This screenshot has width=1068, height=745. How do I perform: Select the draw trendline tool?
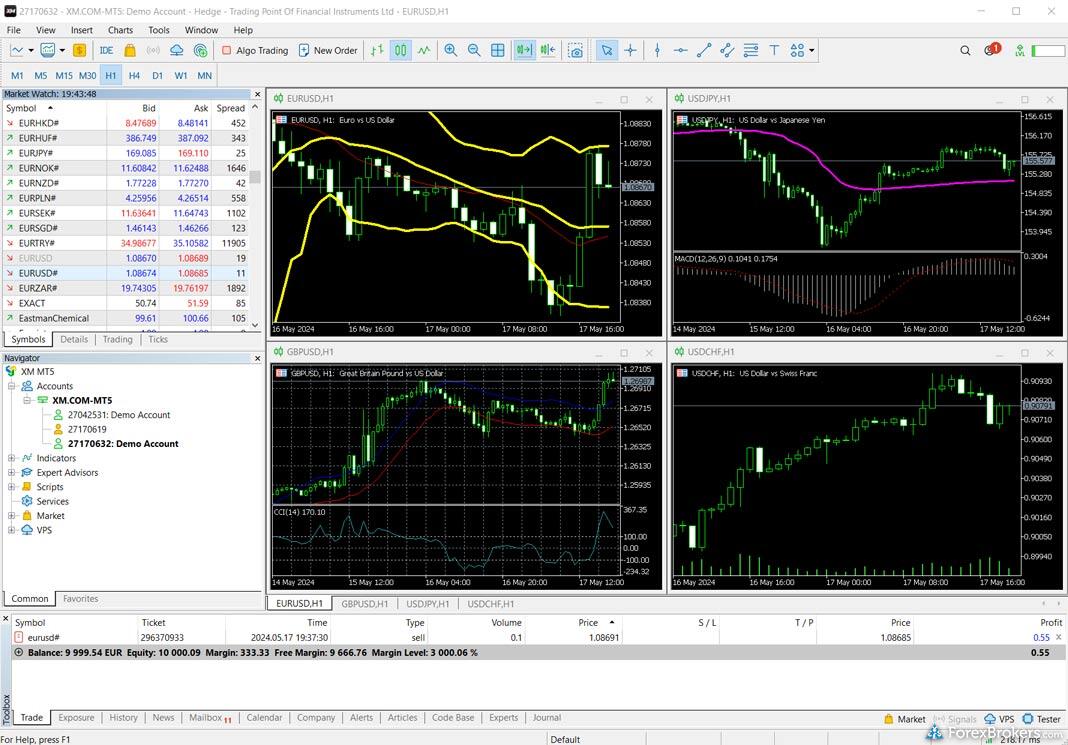click(703, 50)
